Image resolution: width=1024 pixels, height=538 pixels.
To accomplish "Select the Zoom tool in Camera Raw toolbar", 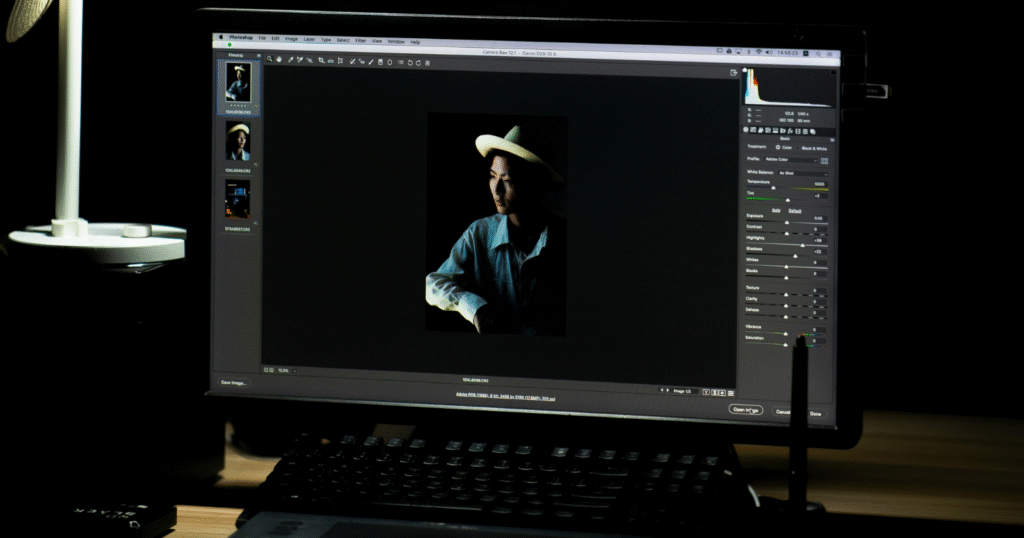I will [x=269, y=60].
